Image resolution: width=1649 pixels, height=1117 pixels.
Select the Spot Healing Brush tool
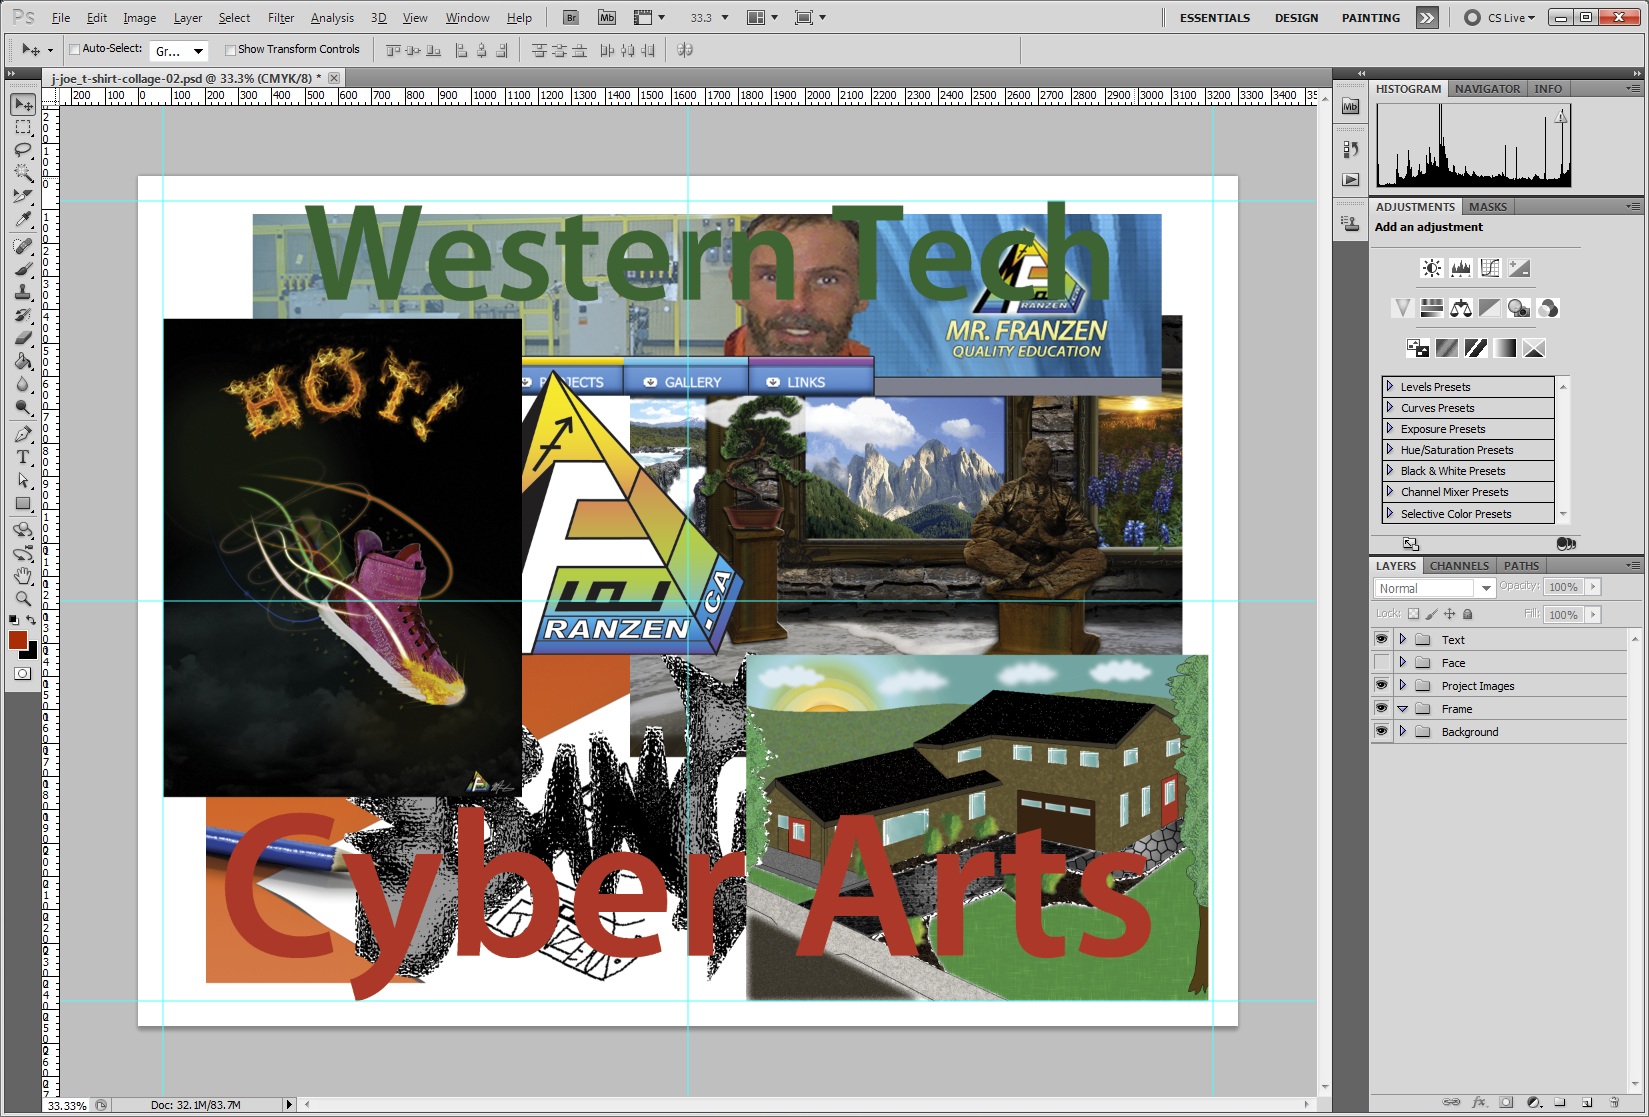(x=23, y=246)
